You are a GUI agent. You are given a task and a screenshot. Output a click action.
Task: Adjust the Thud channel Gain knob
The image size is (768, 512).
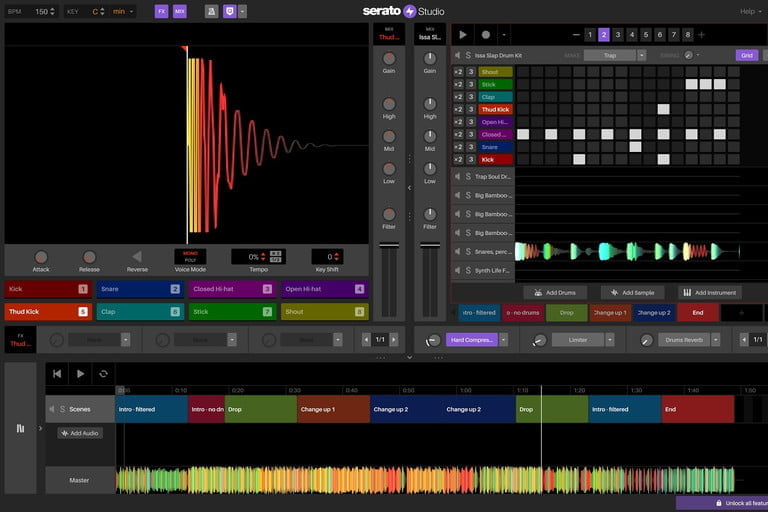coord(389,58)
